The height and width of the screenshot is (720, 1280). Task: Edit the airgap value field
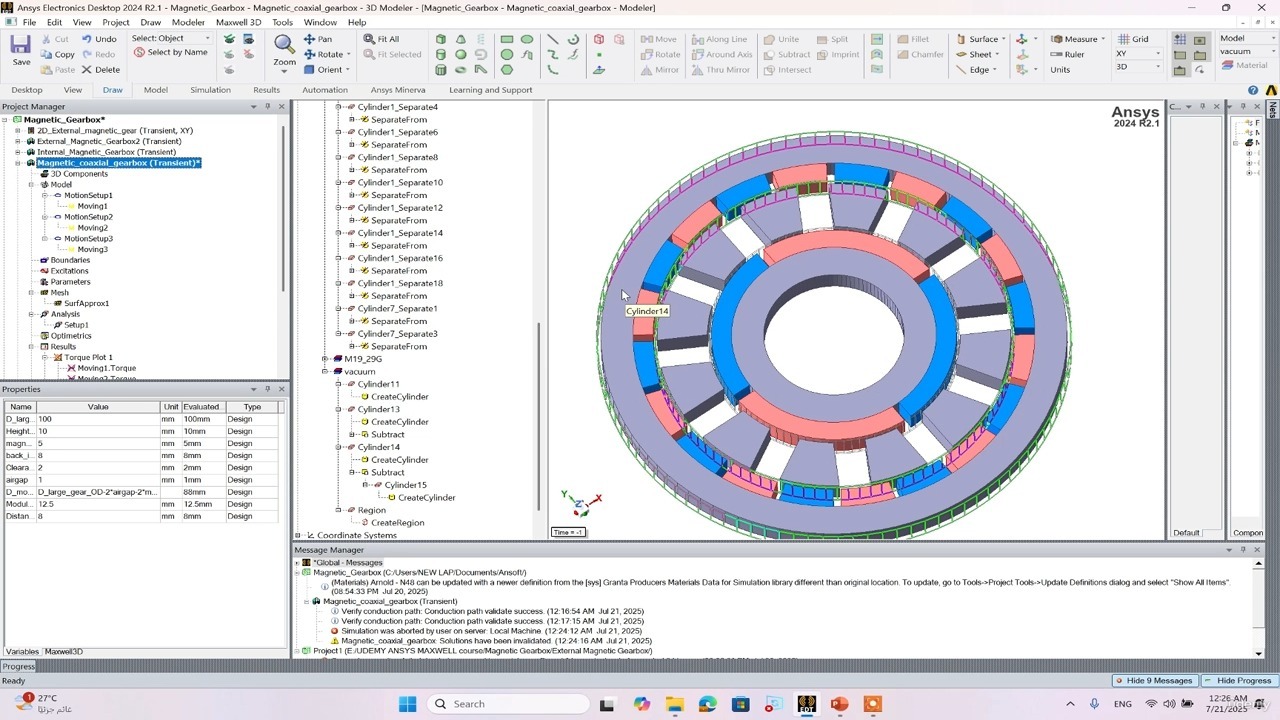tap(98, 480)
